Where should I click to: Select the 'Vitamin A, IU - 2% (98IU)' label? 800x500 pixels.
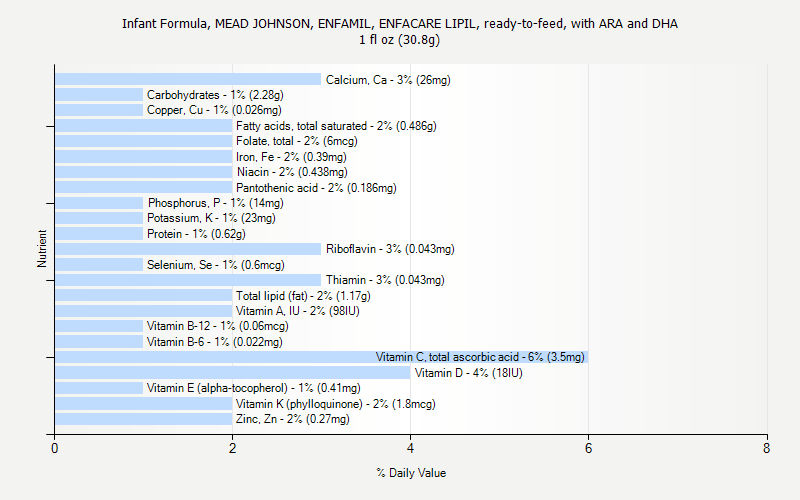tap(297, 311)
